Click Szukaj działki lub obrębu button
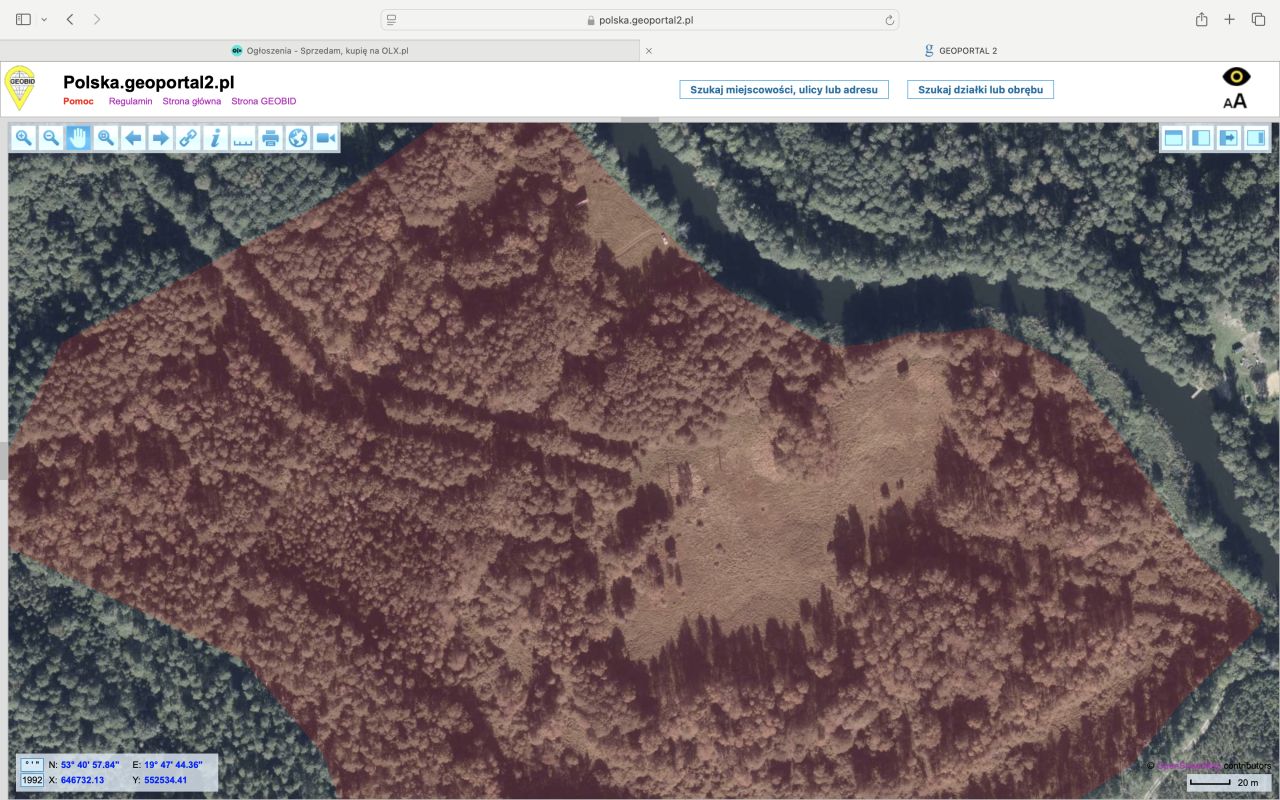Screen dimensions: 1280x800 click(x=980, y=90)
